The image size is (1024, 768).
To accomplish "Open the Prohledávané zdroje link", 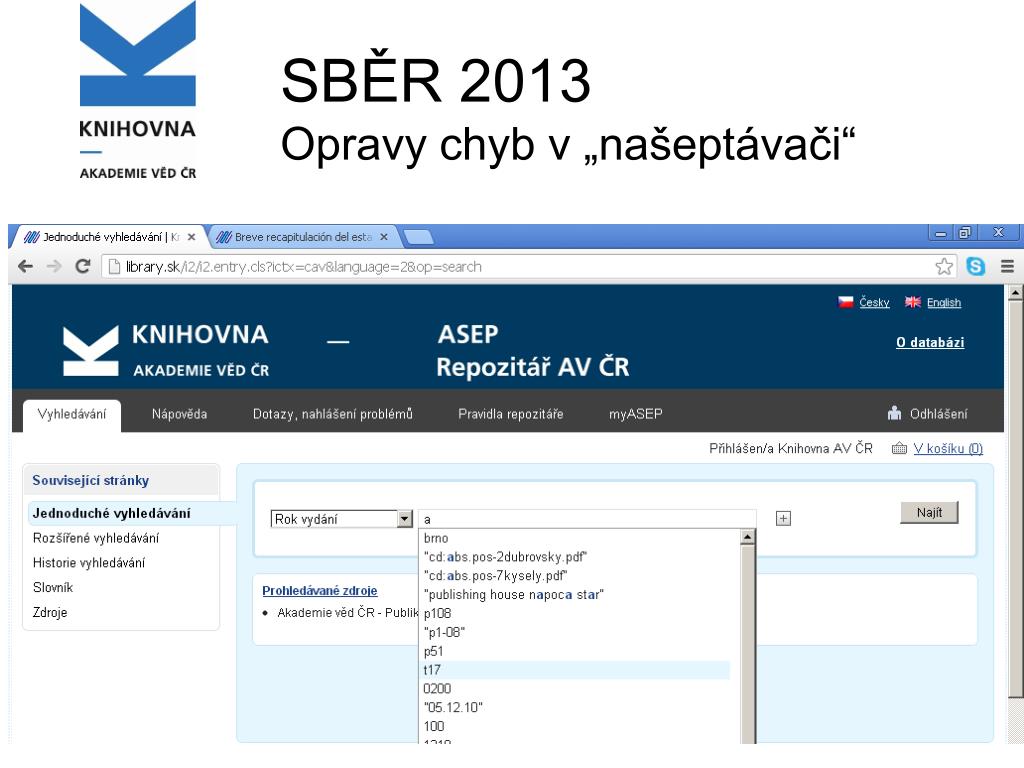I will 320,591.
